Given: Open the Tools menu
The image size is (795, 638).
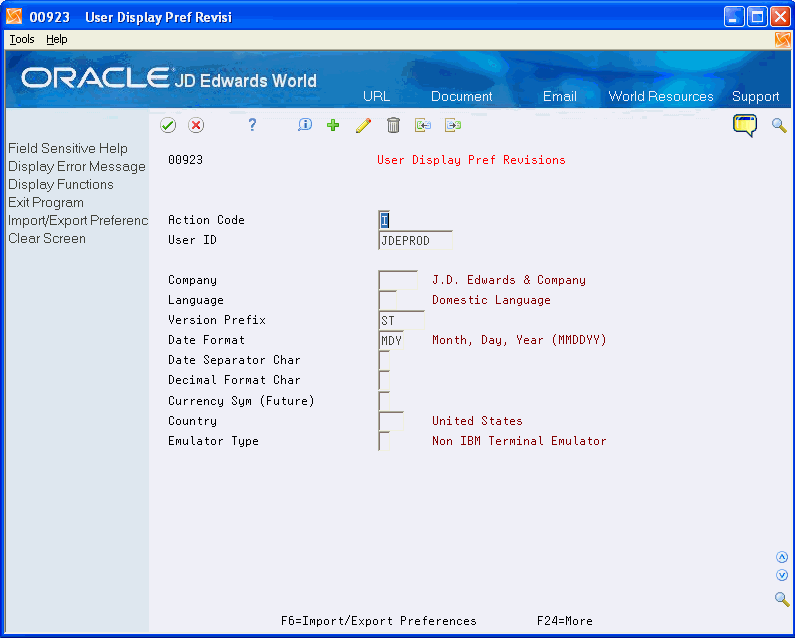Looking at the screenshot, I should pos(22,39).
